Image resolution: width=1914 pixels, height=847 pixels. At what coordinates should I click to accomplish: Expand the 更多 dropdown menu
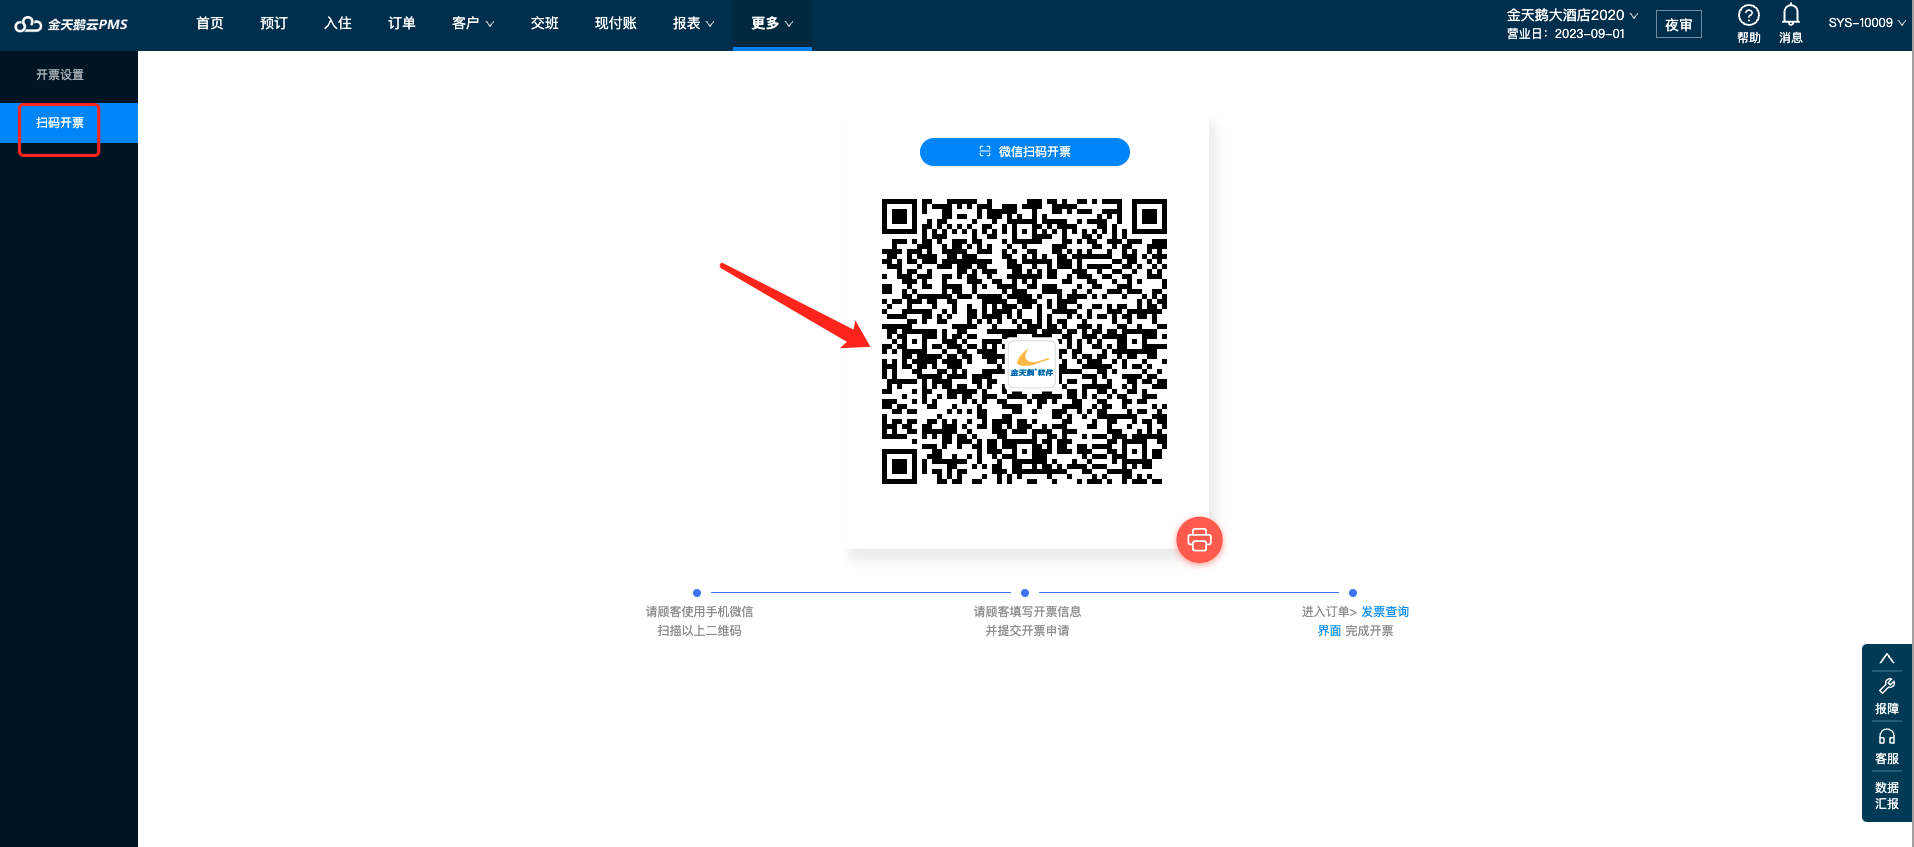pyautogui.click(x=772, y=23)
